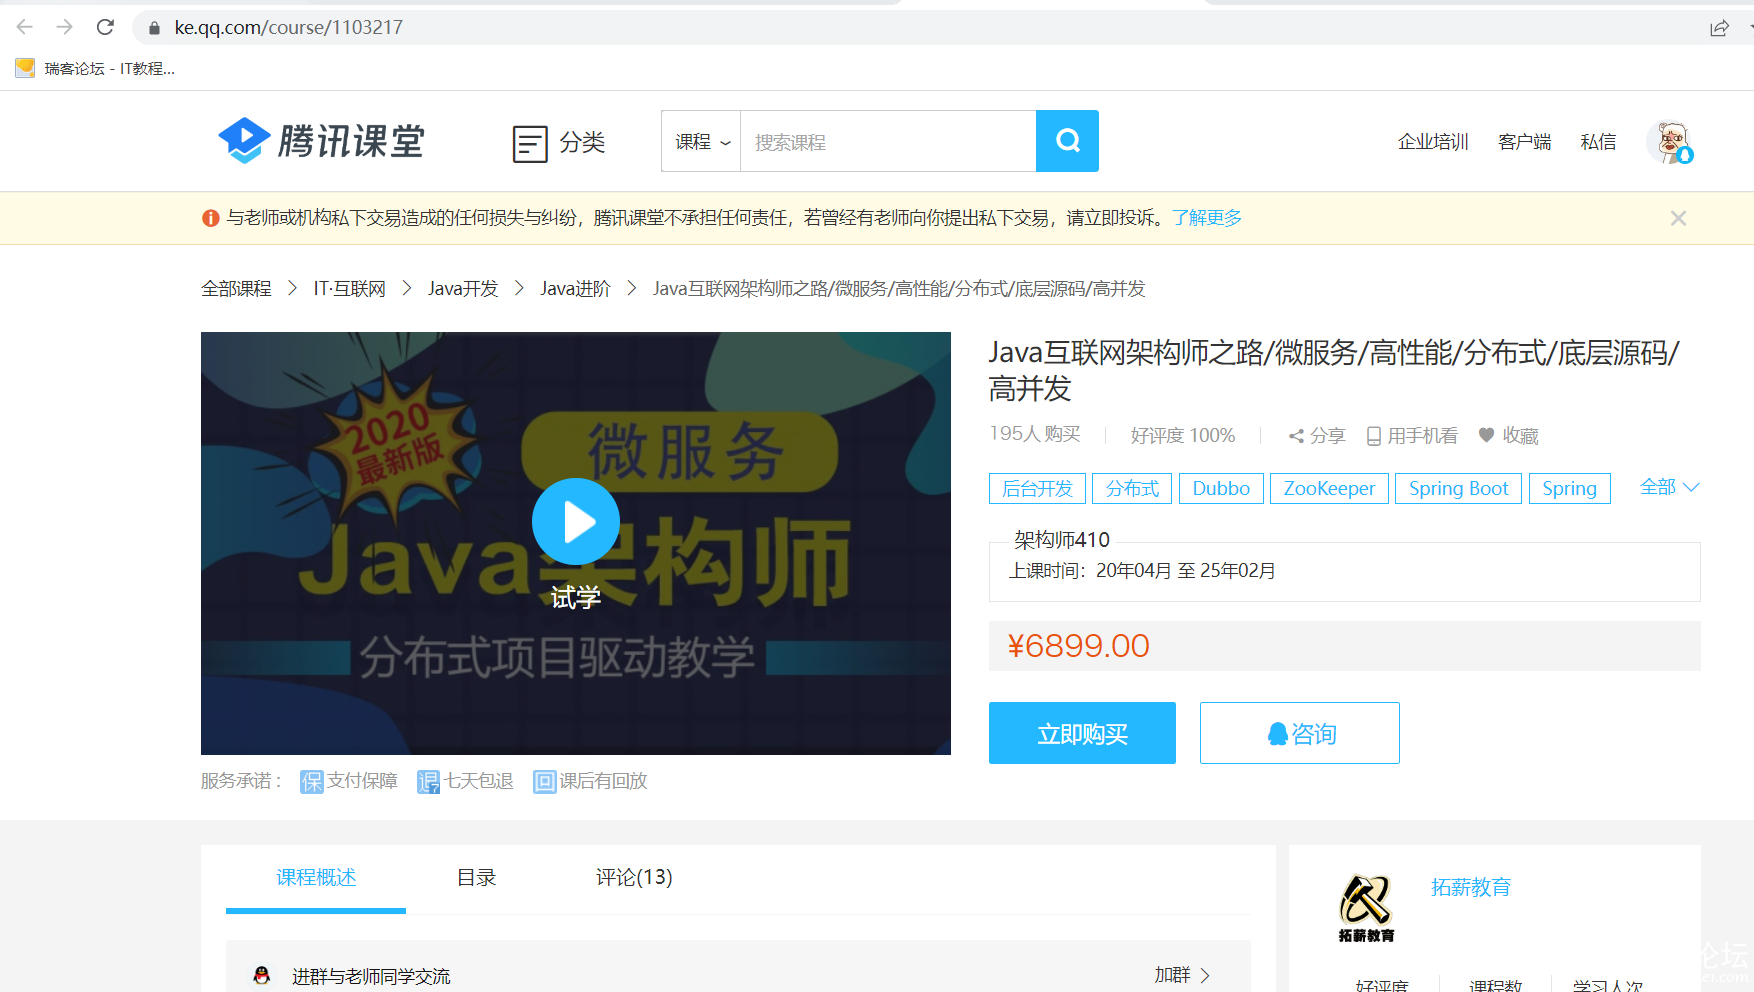Screen dimensions: 1754x992
Task: Click the 分享 share icon
Action: [1296, 436]
